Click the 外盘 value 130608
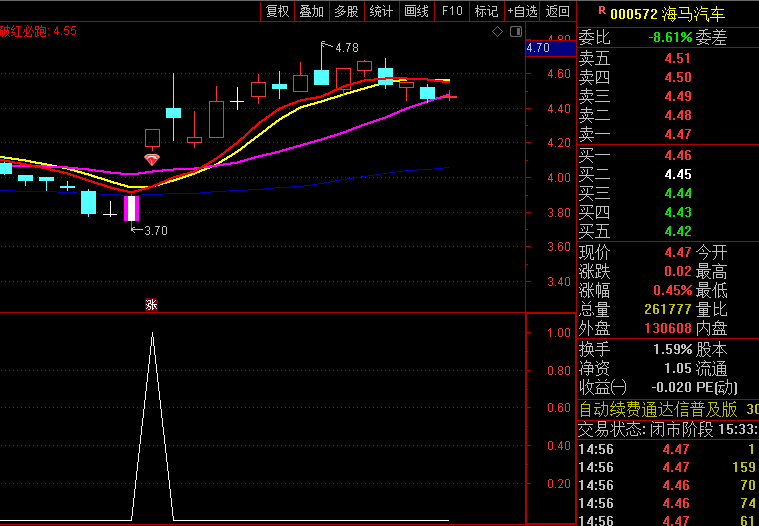This screenshot has height=526, width=759. (668, 329)
